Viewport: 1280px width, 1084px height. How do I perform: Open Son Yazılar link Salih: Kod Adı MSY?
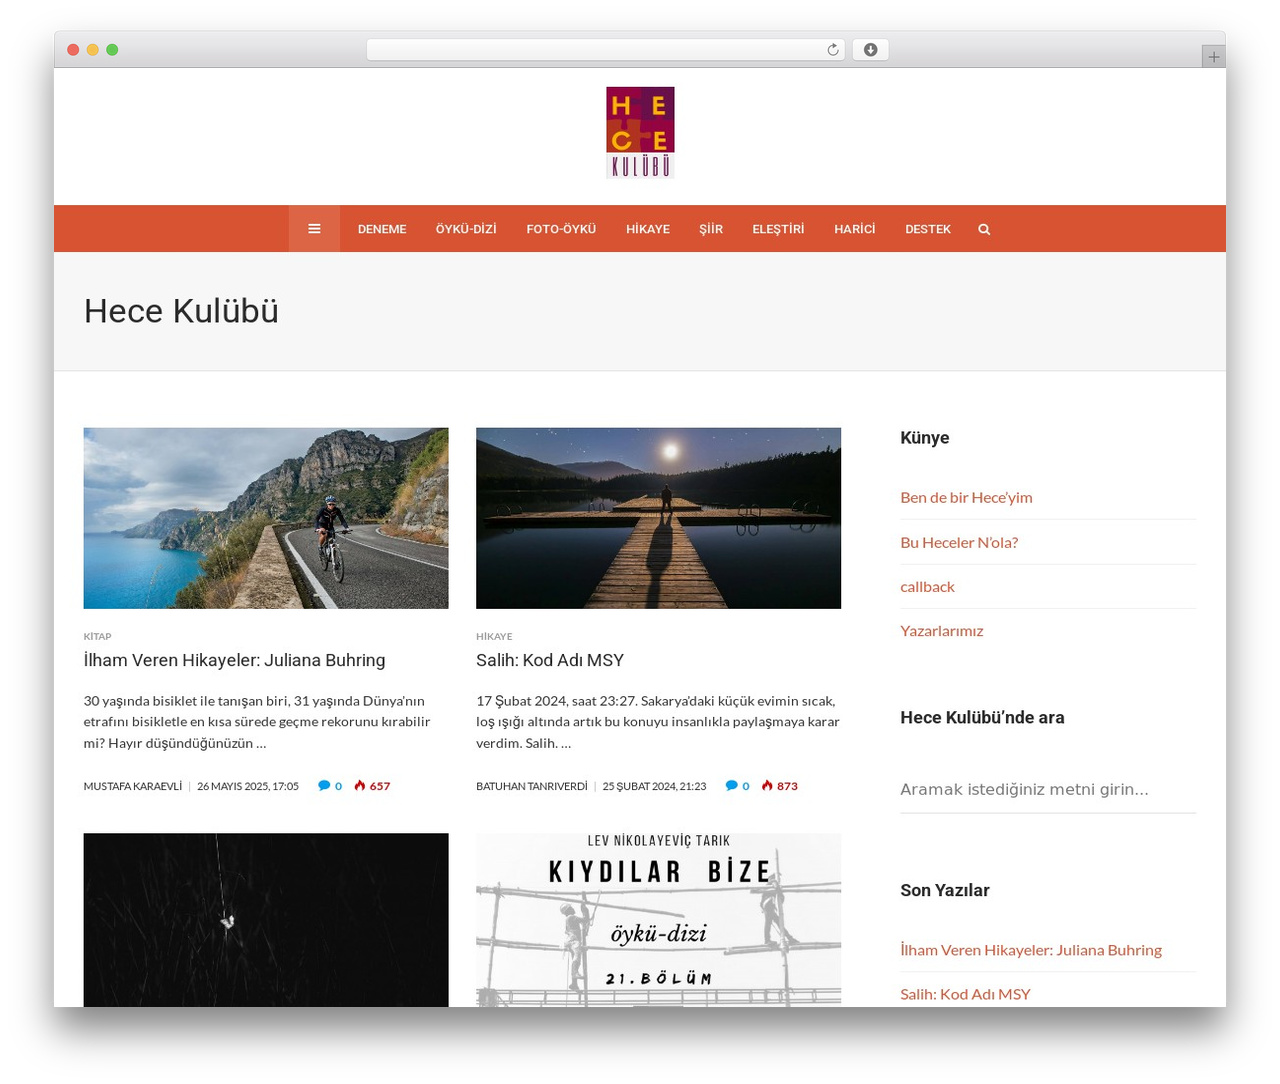coord(965,994)
